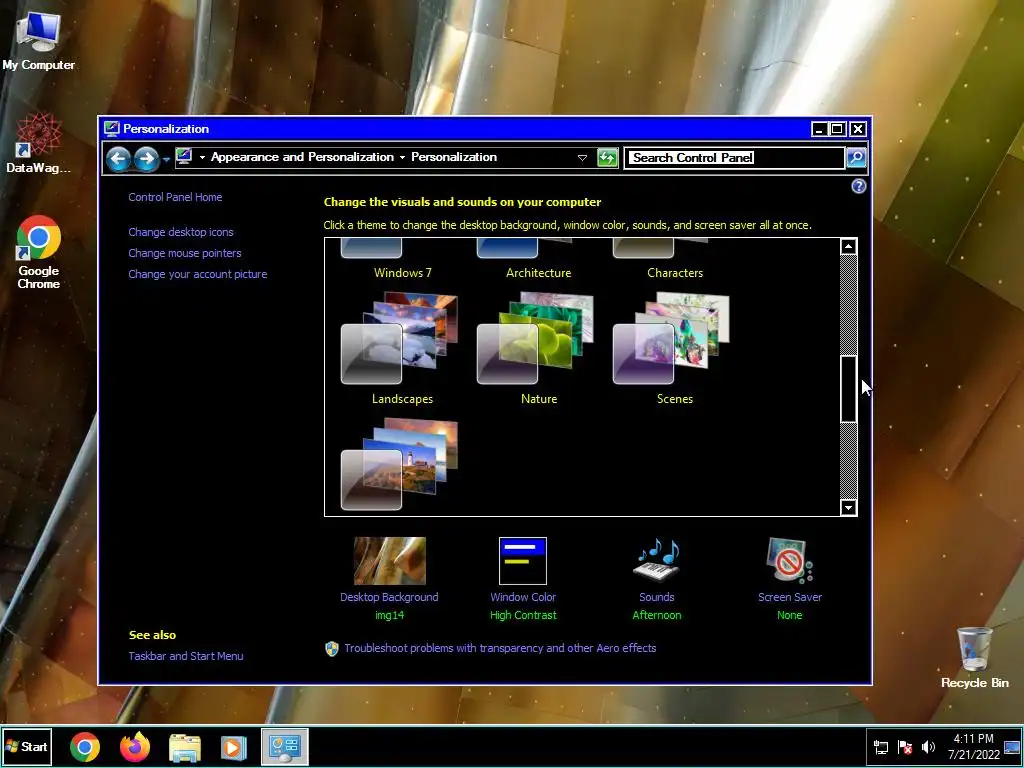Click the theme list scrollbar thumb
Screen dimensions: 1024x768
848,389
